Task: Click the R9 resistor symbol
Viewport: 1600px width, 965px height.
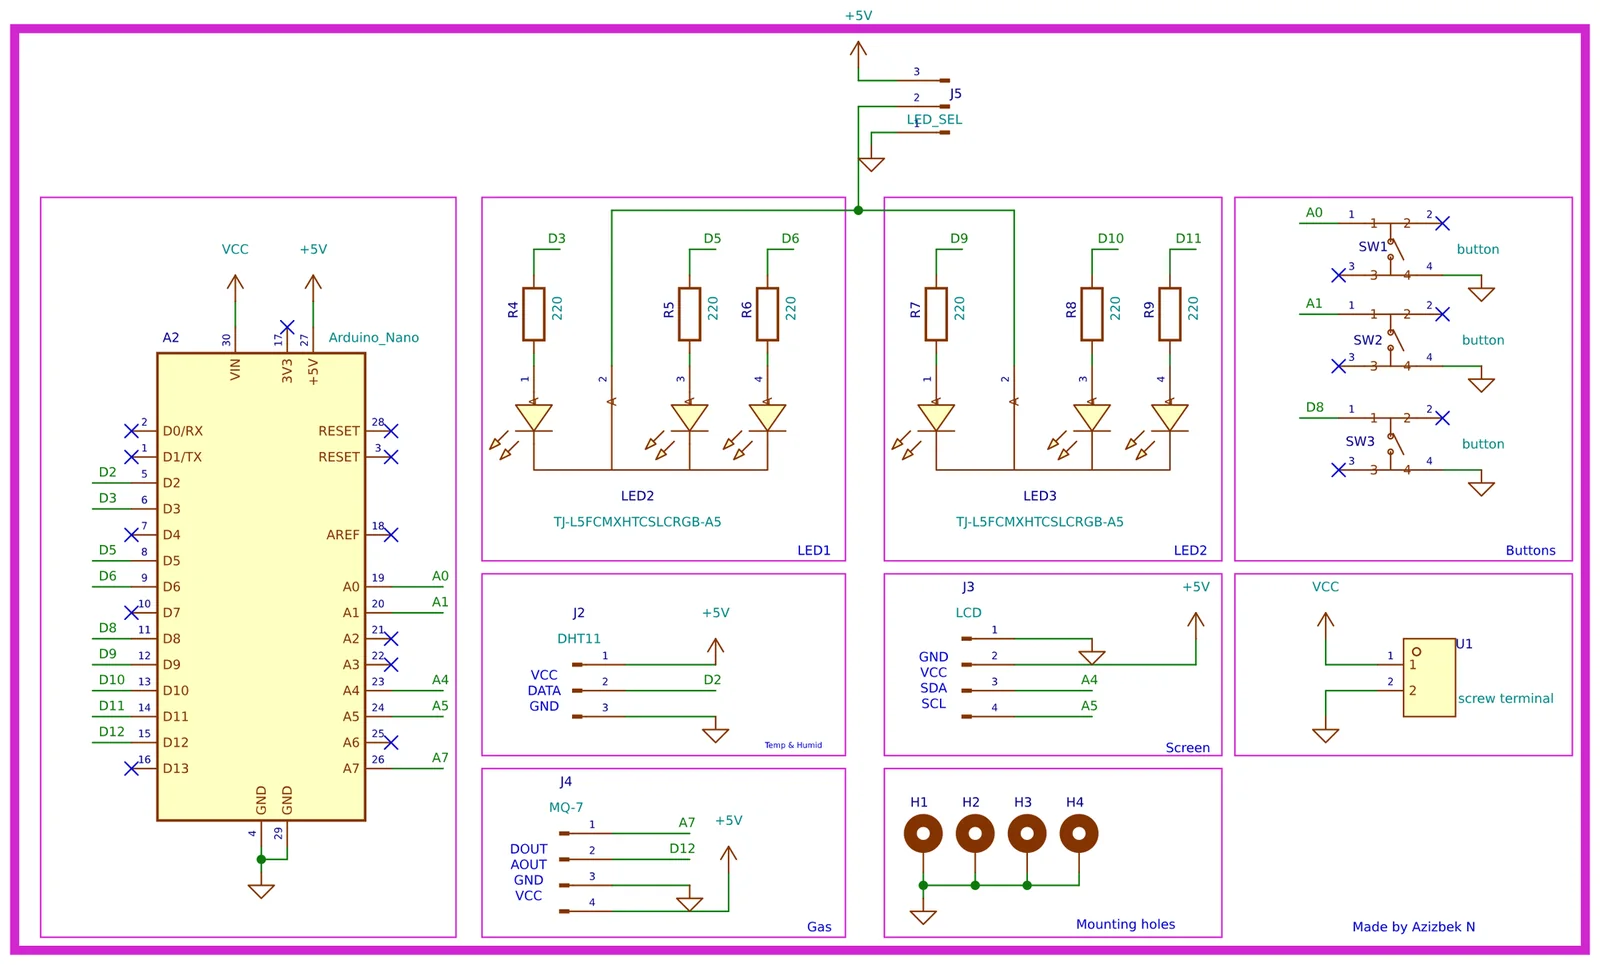Action: (1170, 314)
